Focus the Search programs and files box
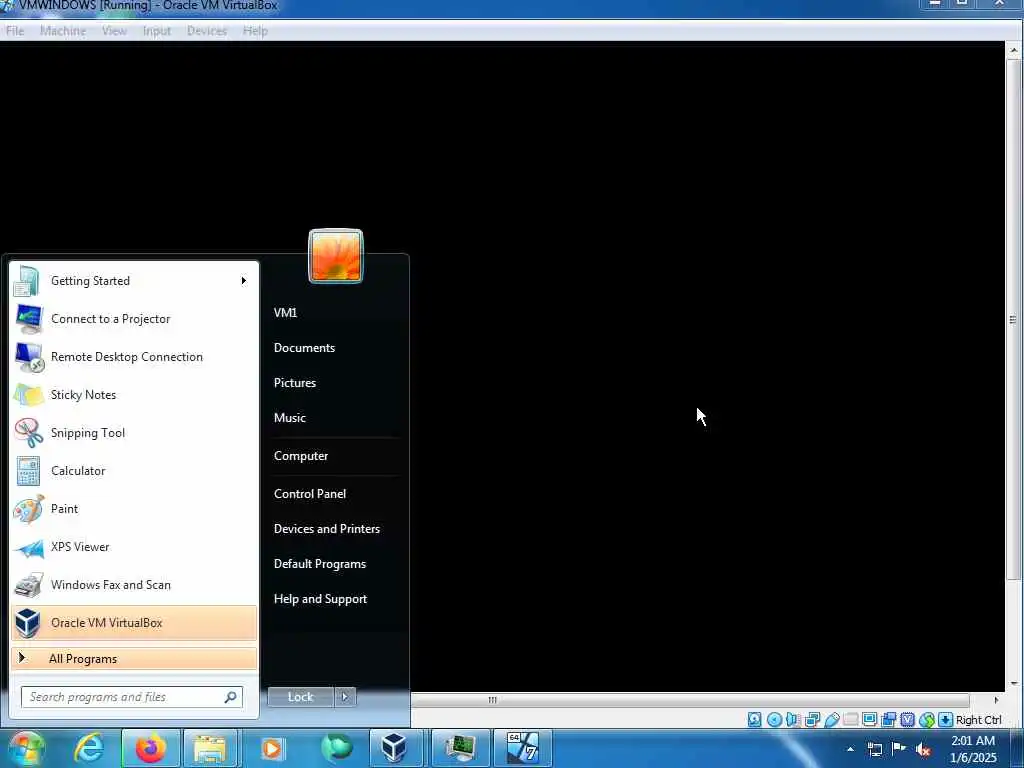The image size is (1024, 768). (x=132, y=697)
